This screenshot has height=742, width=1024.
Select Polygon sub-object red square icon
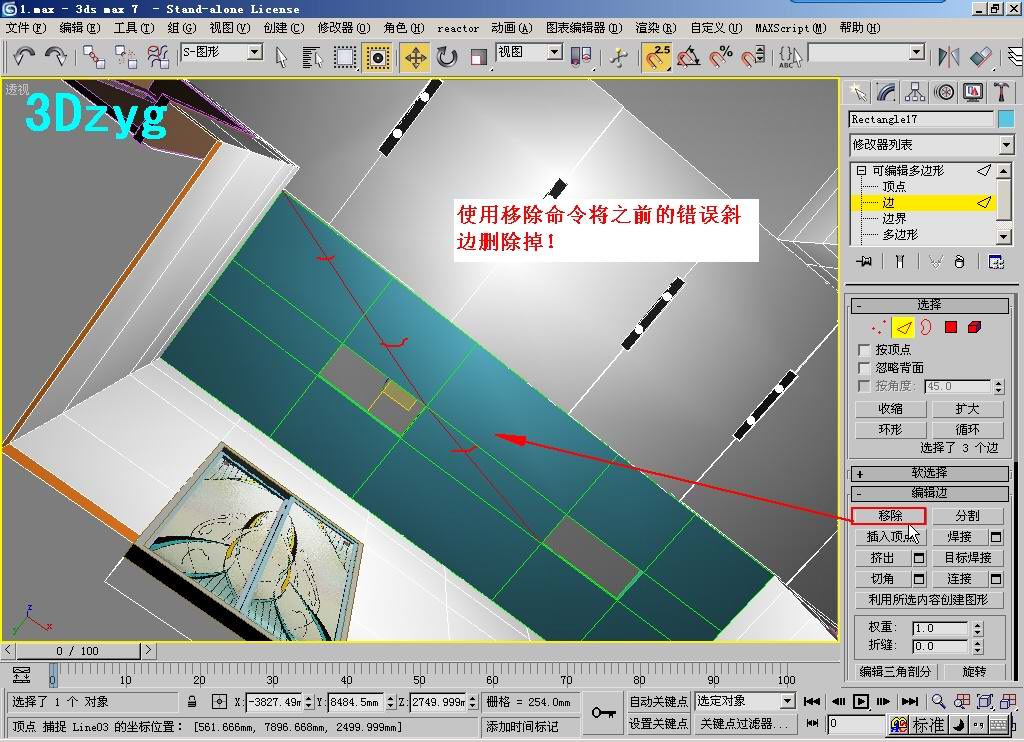pos(951,327)
